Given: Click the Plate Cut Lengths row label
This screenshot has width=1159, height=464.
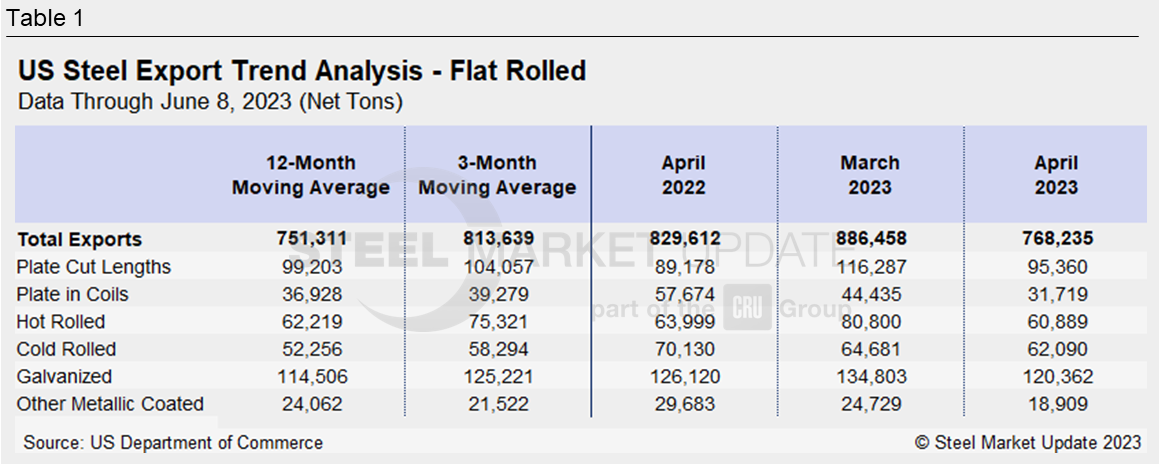Looking at the screenshot, I should pyautogui.click(x=94, y=267).
